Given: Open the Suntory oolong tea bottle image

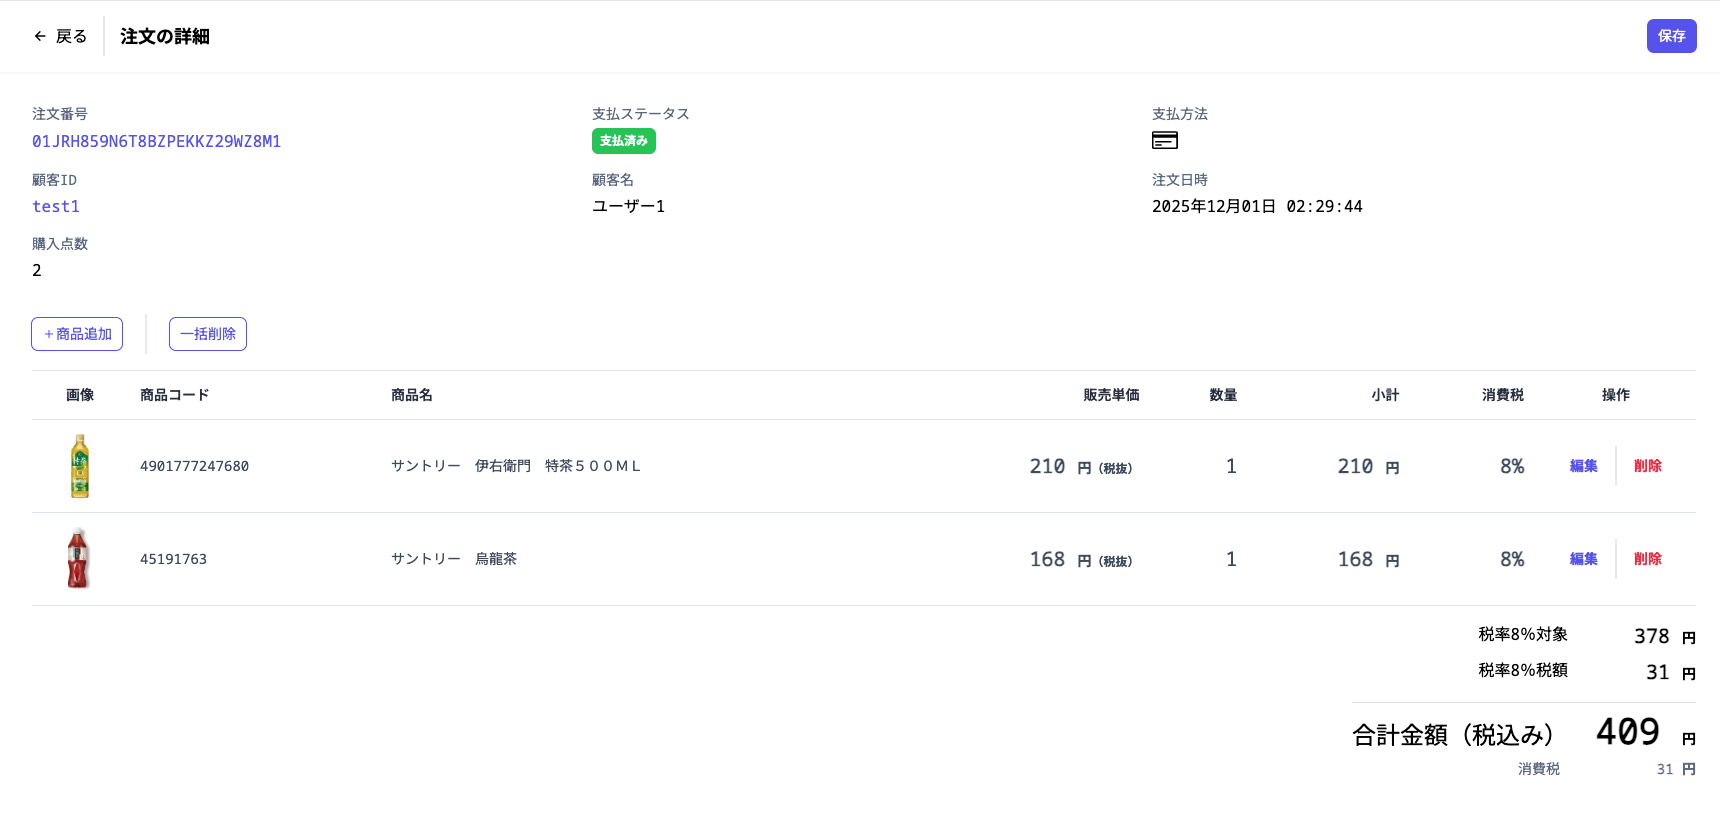Looking at the screenshot, I should click(x=78, y=558).
